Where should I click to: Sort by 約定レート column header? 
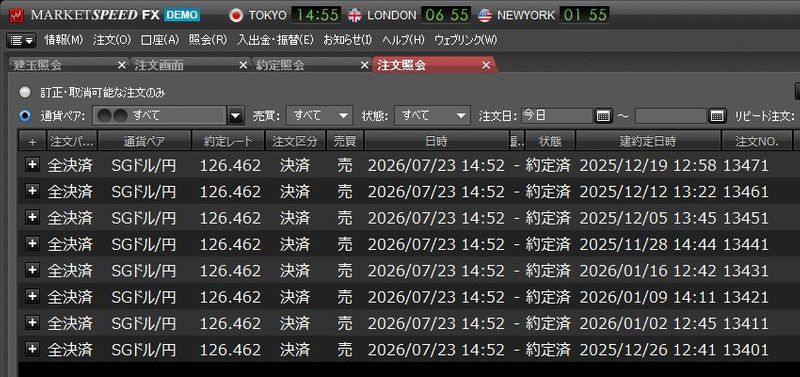coord(228,141)
